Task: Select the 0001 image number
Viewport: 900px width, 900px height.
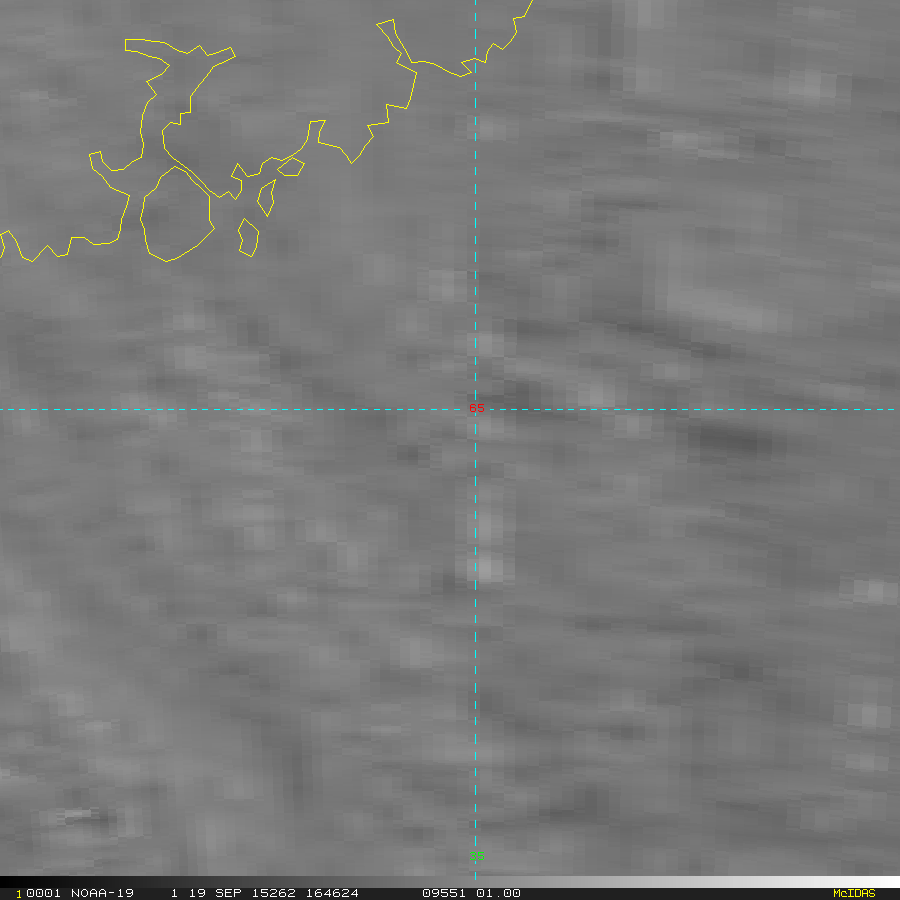Action: 43,893
